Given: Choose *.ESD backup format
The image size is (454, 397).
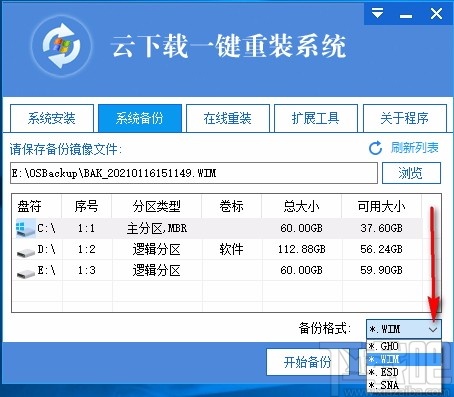Looking at the screenshot, I should pos(404,372).
